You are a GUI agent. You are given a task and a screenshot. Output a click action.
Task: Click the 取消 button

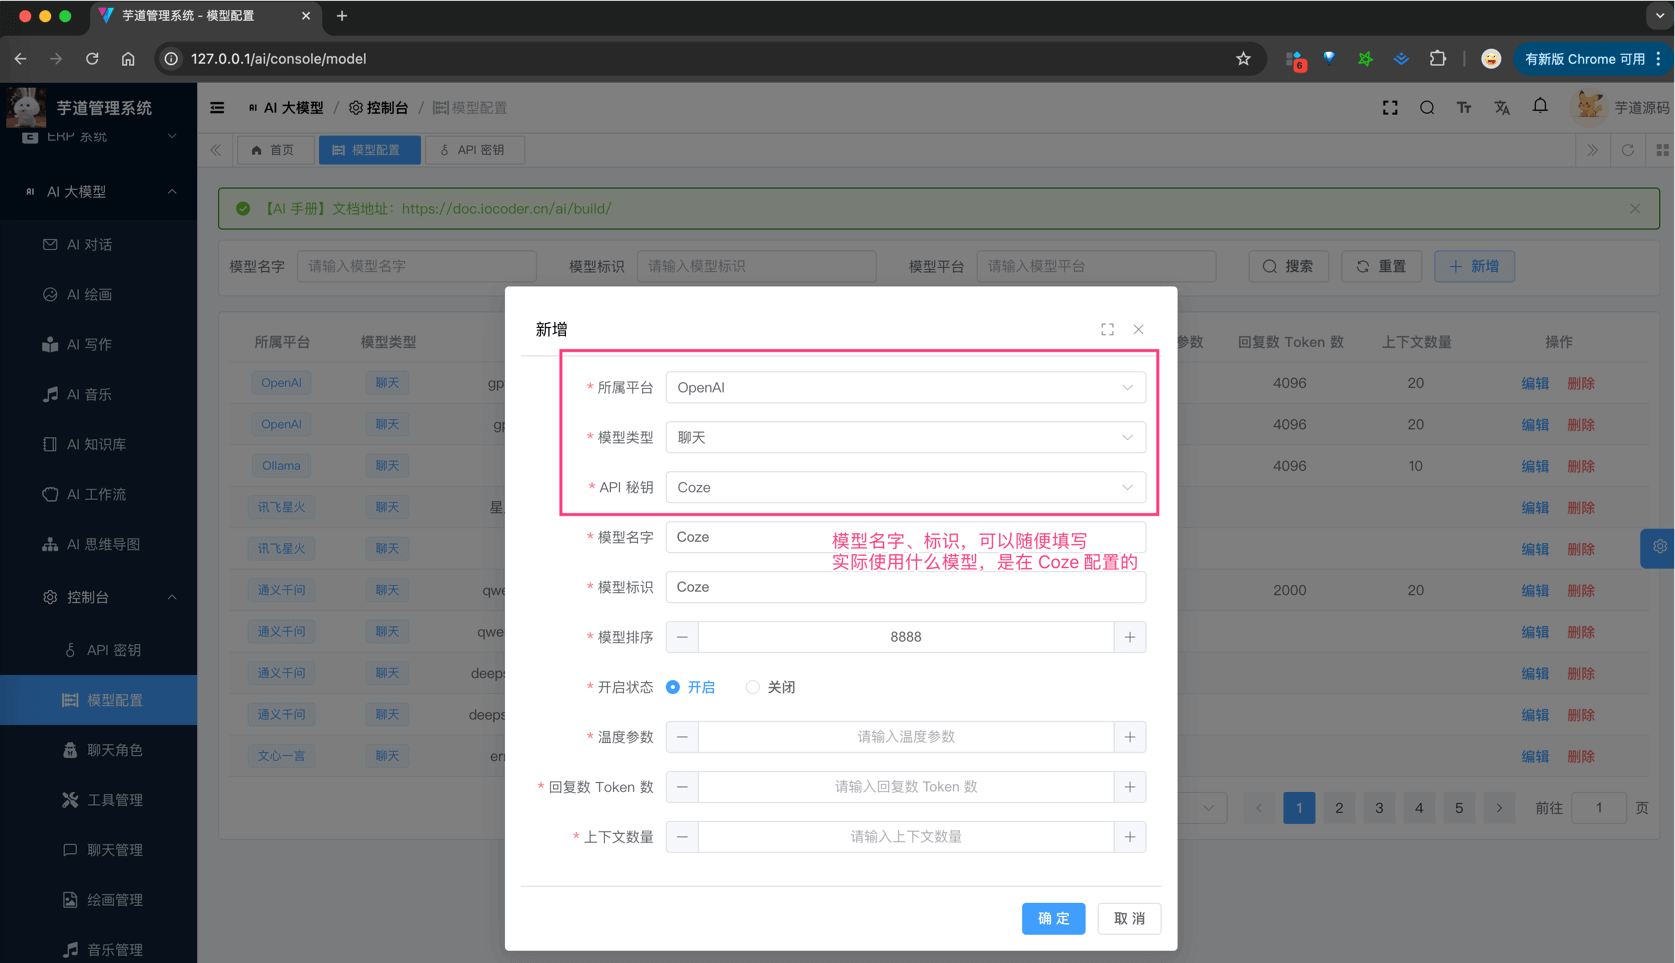click(1129, 918)
